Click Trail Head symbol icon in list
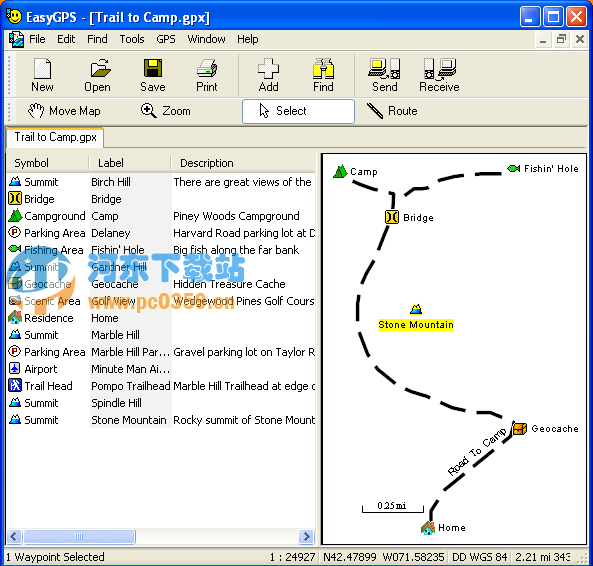The height and width of the screenshot is (566, 593). pos(15,385)
